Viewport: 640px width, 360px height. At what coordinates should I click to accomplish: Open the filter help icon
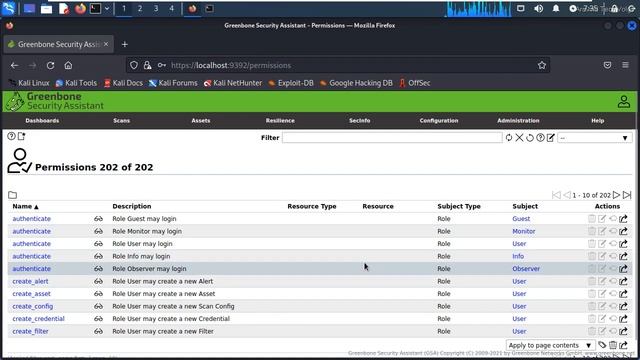[540, 138]
